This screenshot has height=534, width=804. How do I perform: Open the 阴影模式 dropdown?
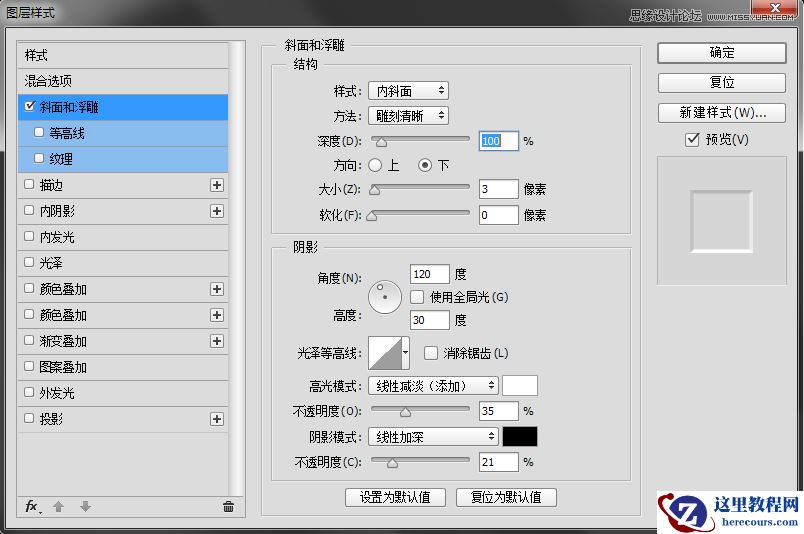[433, 437]
